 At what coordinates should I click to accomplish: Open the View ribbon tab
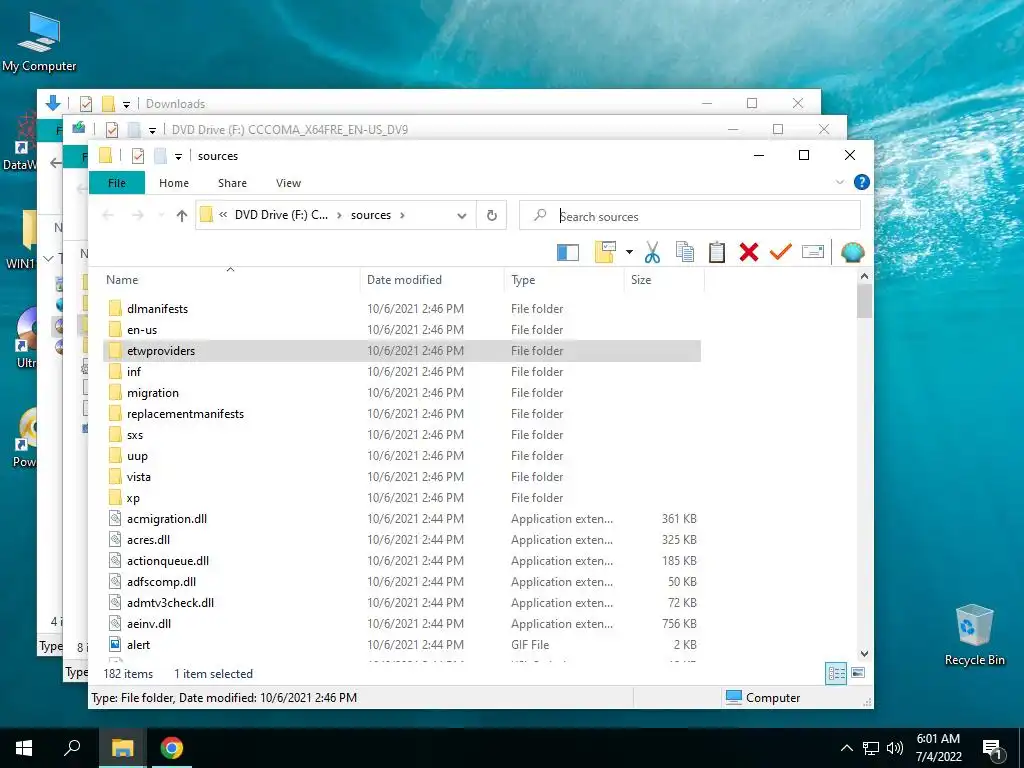288,183
